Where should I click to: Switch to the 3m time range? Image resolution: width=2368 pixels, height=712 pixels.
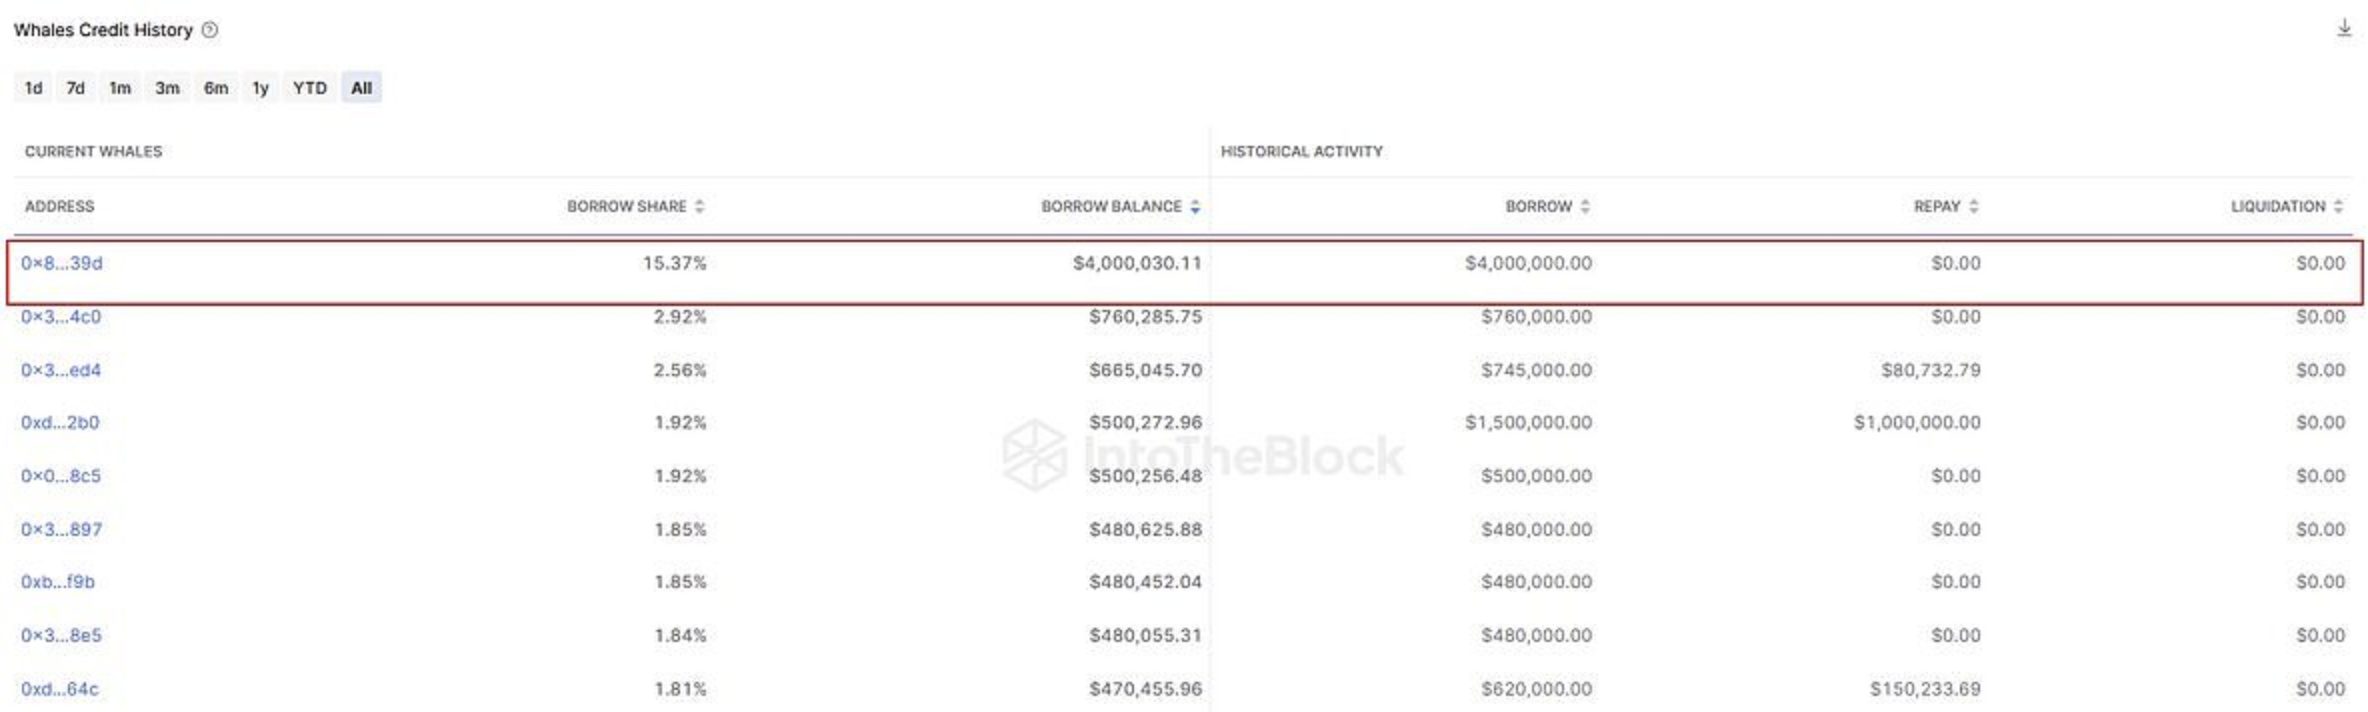click(x=167, y=88)
